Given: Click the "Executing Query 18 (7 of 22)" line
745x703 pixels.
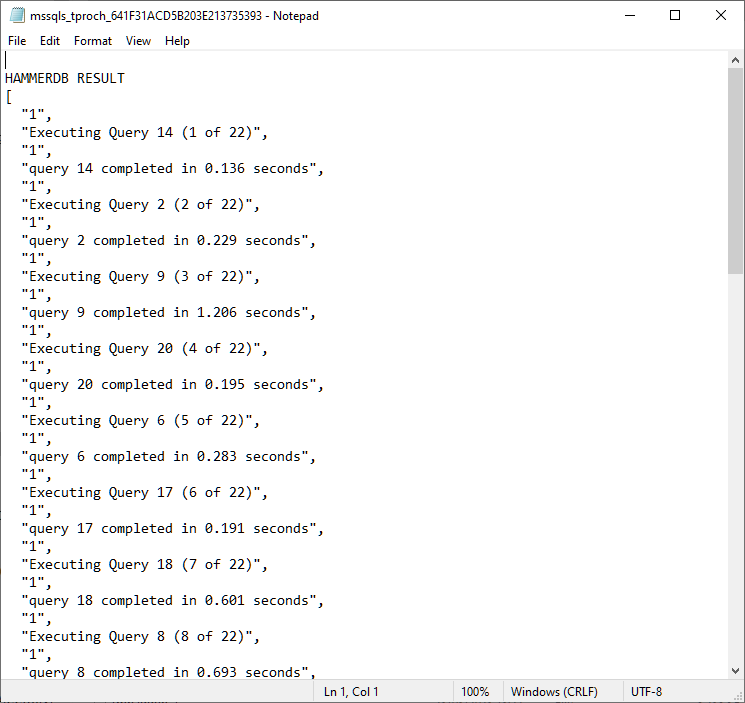Looking at the screenshot, I should (145, 565).
